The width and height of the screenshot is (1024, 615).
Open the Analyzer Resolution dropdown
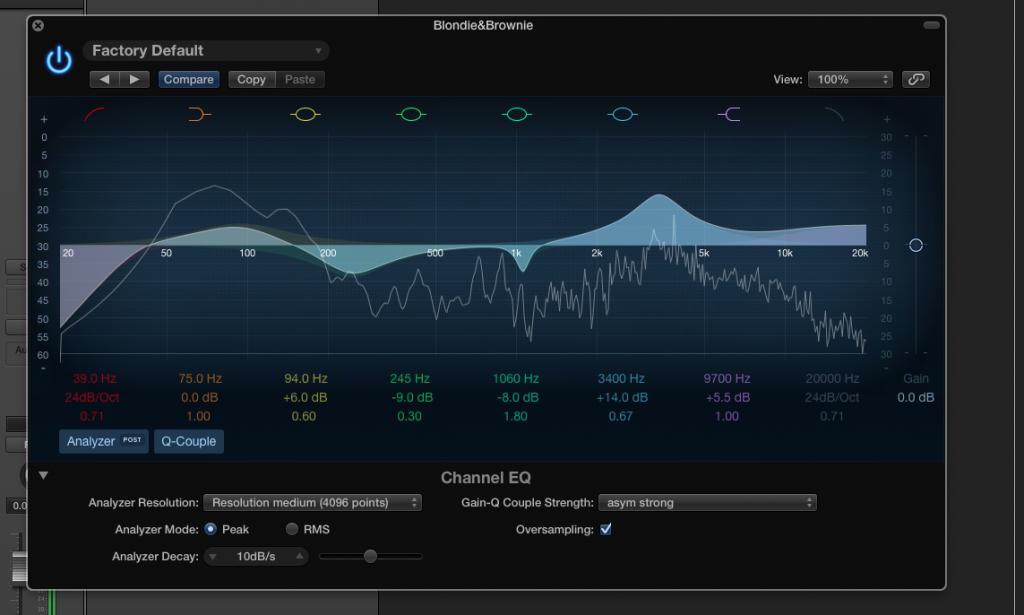click(312, 503)
